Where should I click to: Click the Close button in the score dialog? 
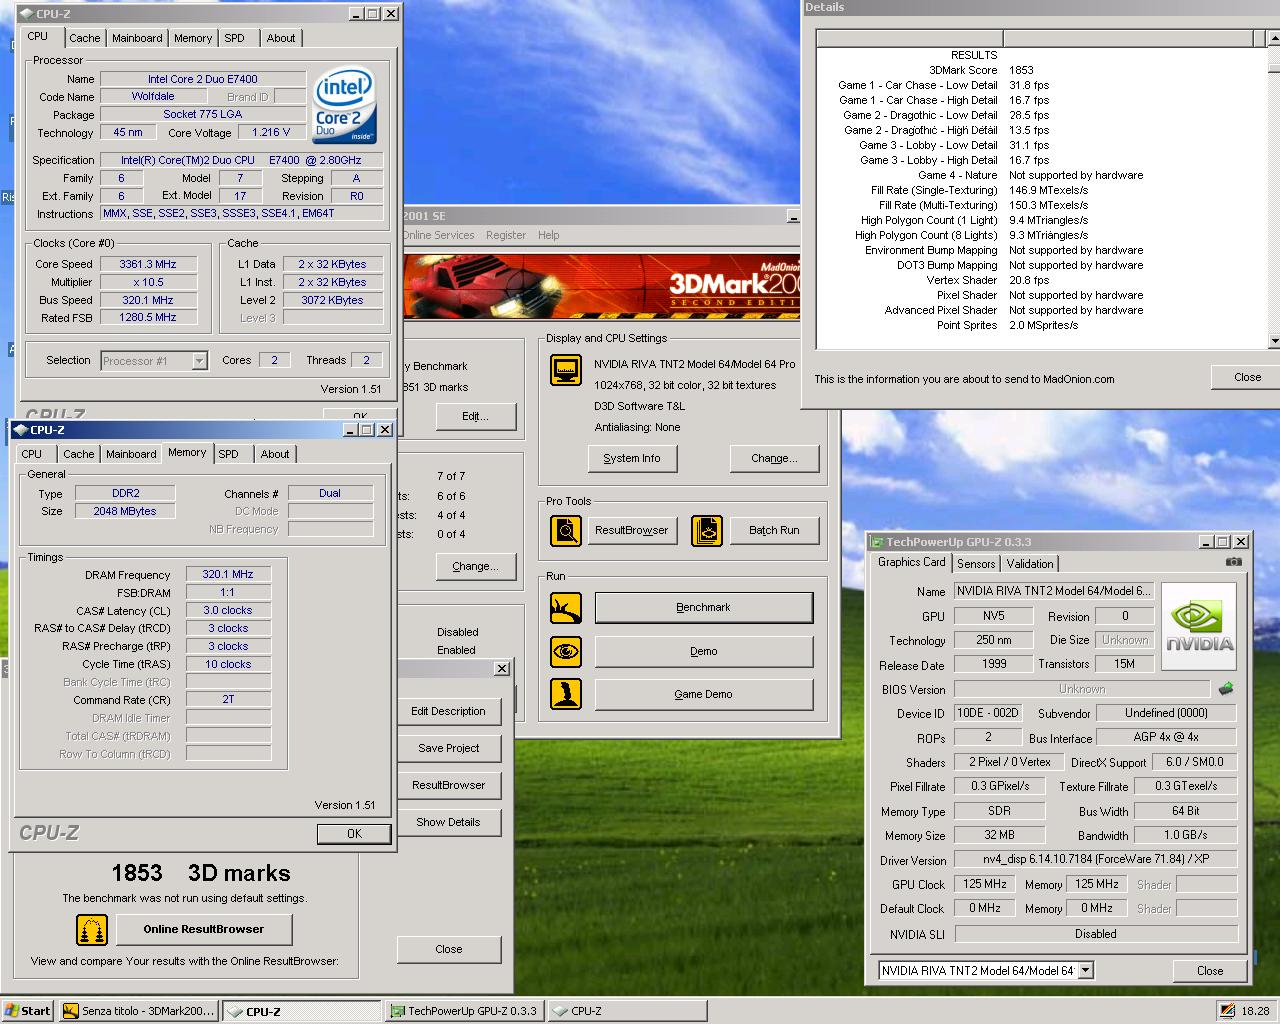[x=448, y=949]
